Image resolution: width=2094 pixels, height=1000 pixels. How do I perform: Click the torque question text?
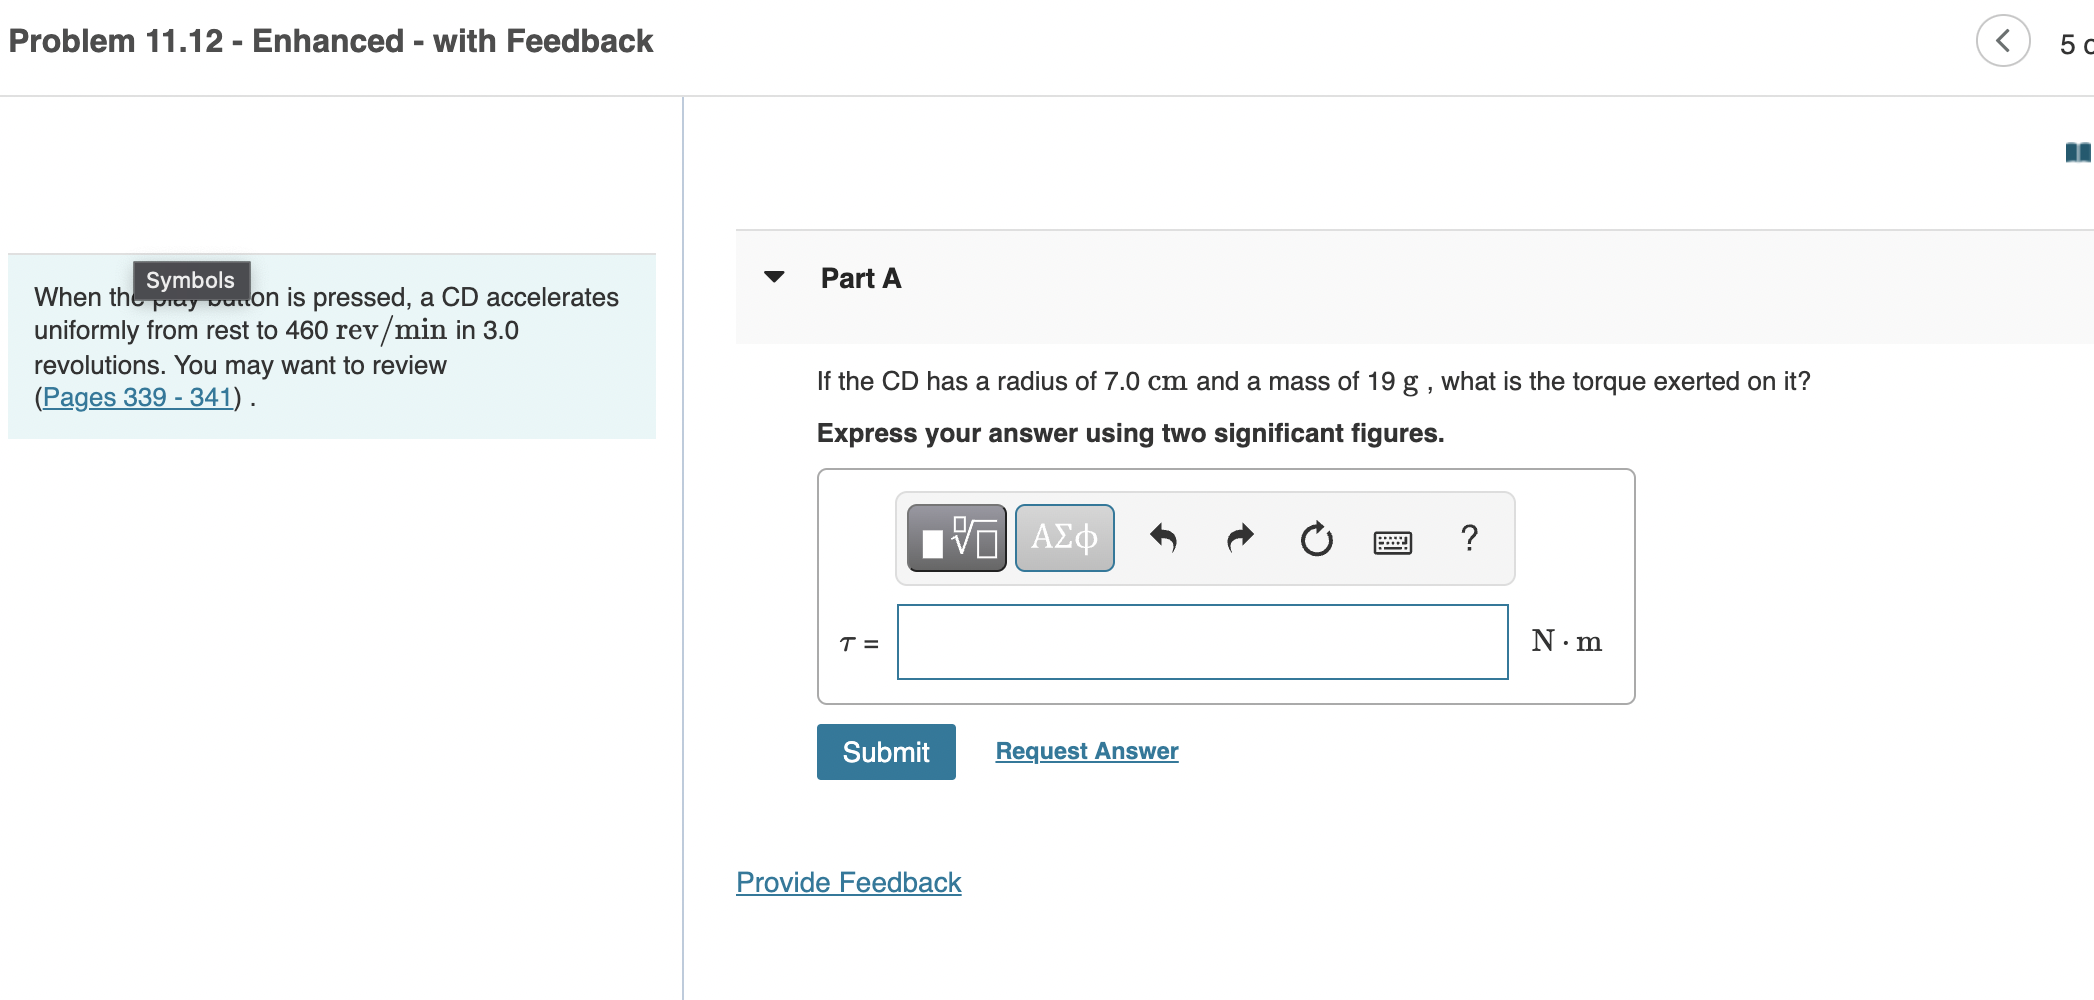coord(1313,381)
